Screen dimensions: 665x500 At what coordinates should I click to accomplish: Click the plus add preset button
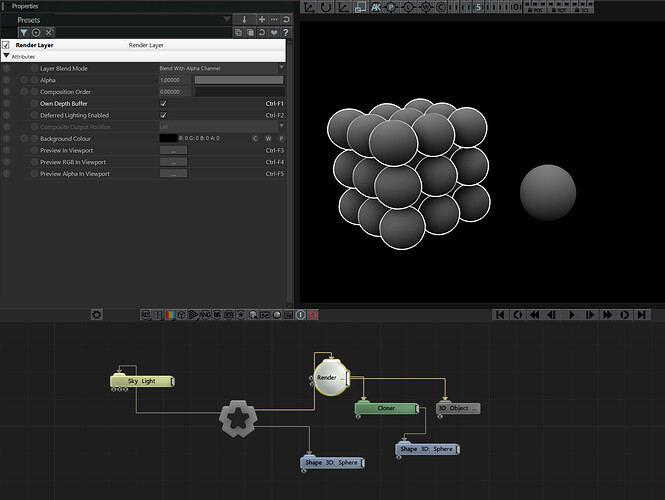point(262,20)
